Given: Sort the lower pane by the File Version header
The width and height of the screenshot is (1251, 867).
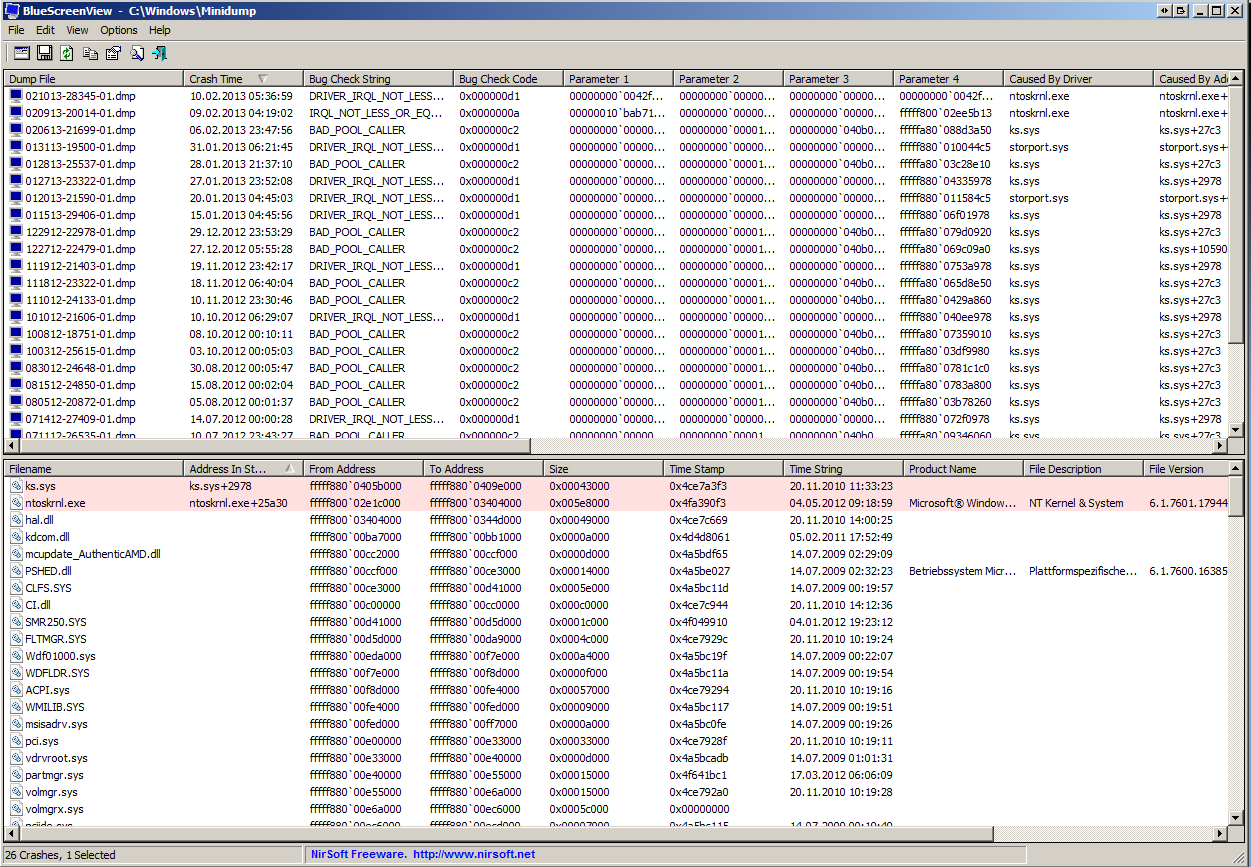Looking at the screenshot, I should point(1186,468).
